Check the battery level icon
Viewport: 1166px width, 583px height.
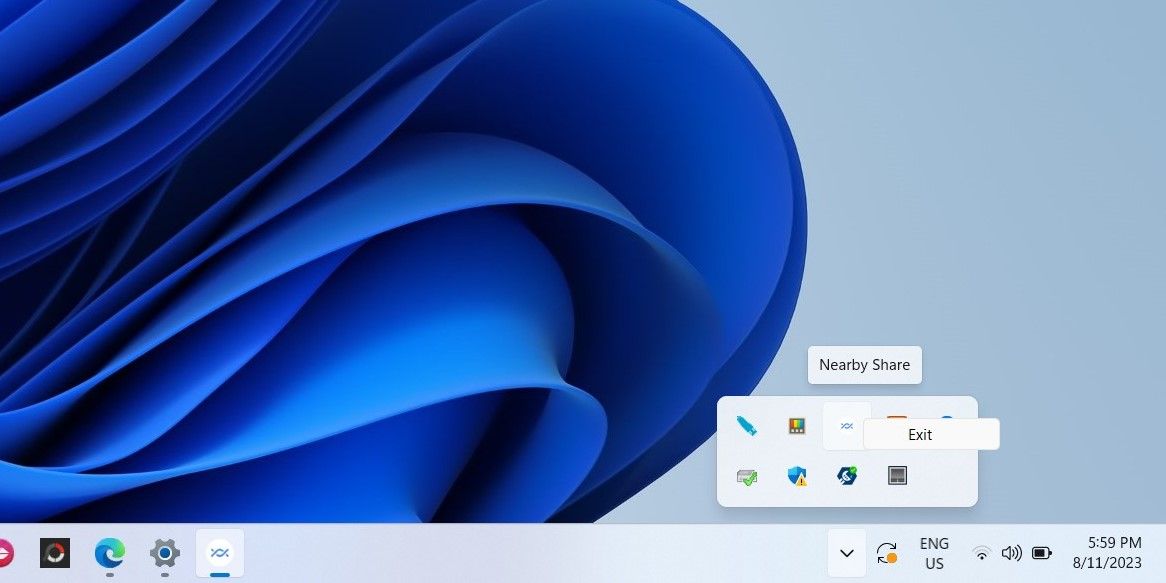[x=1041, y=552]
